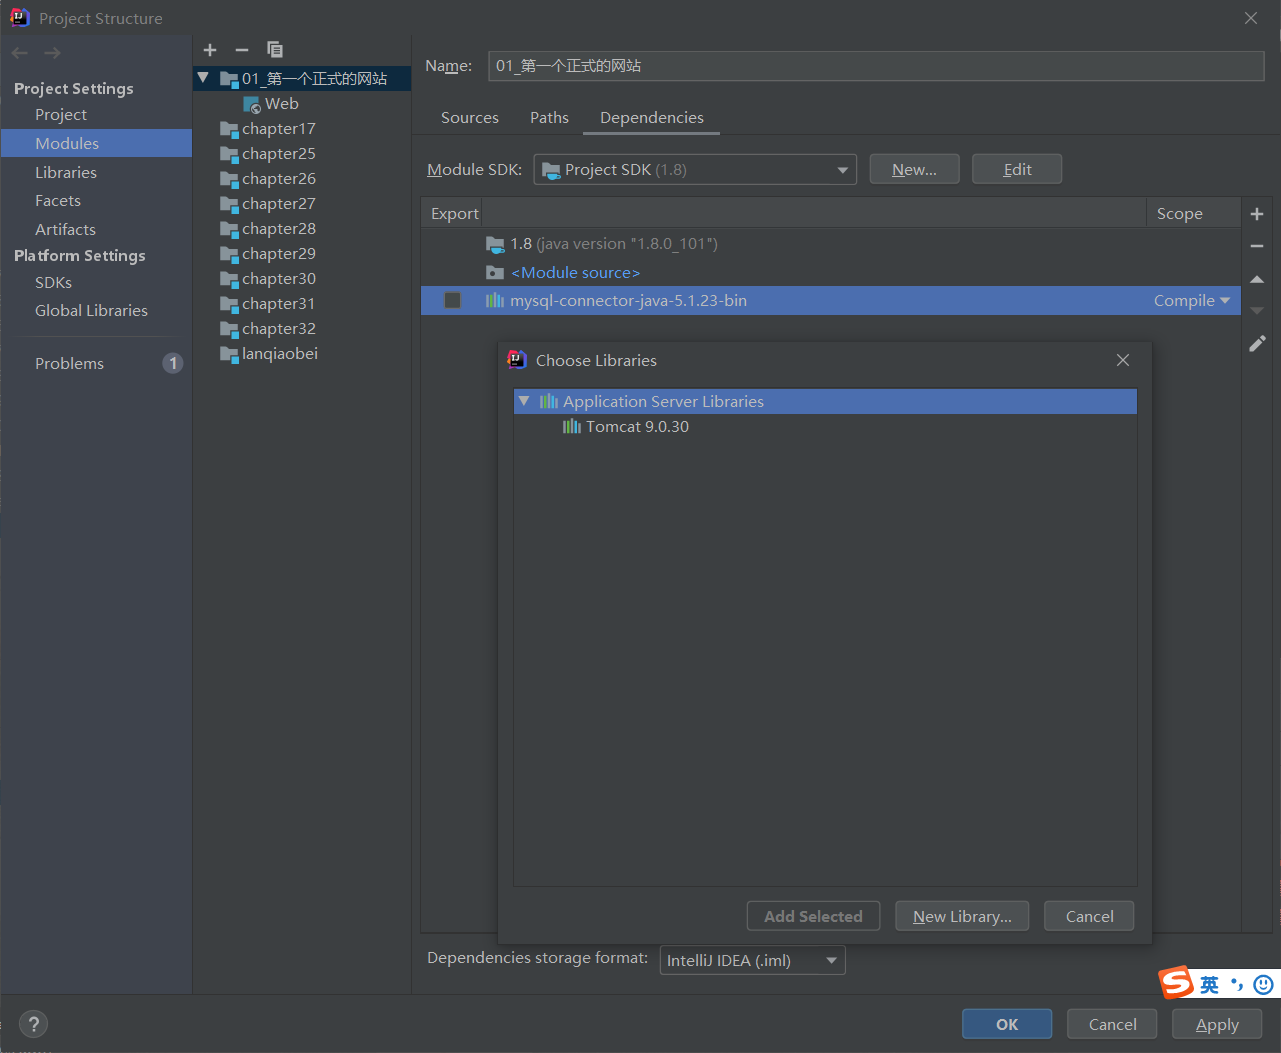
Task: Open Artifacts settings section
Action: point(65,230)
